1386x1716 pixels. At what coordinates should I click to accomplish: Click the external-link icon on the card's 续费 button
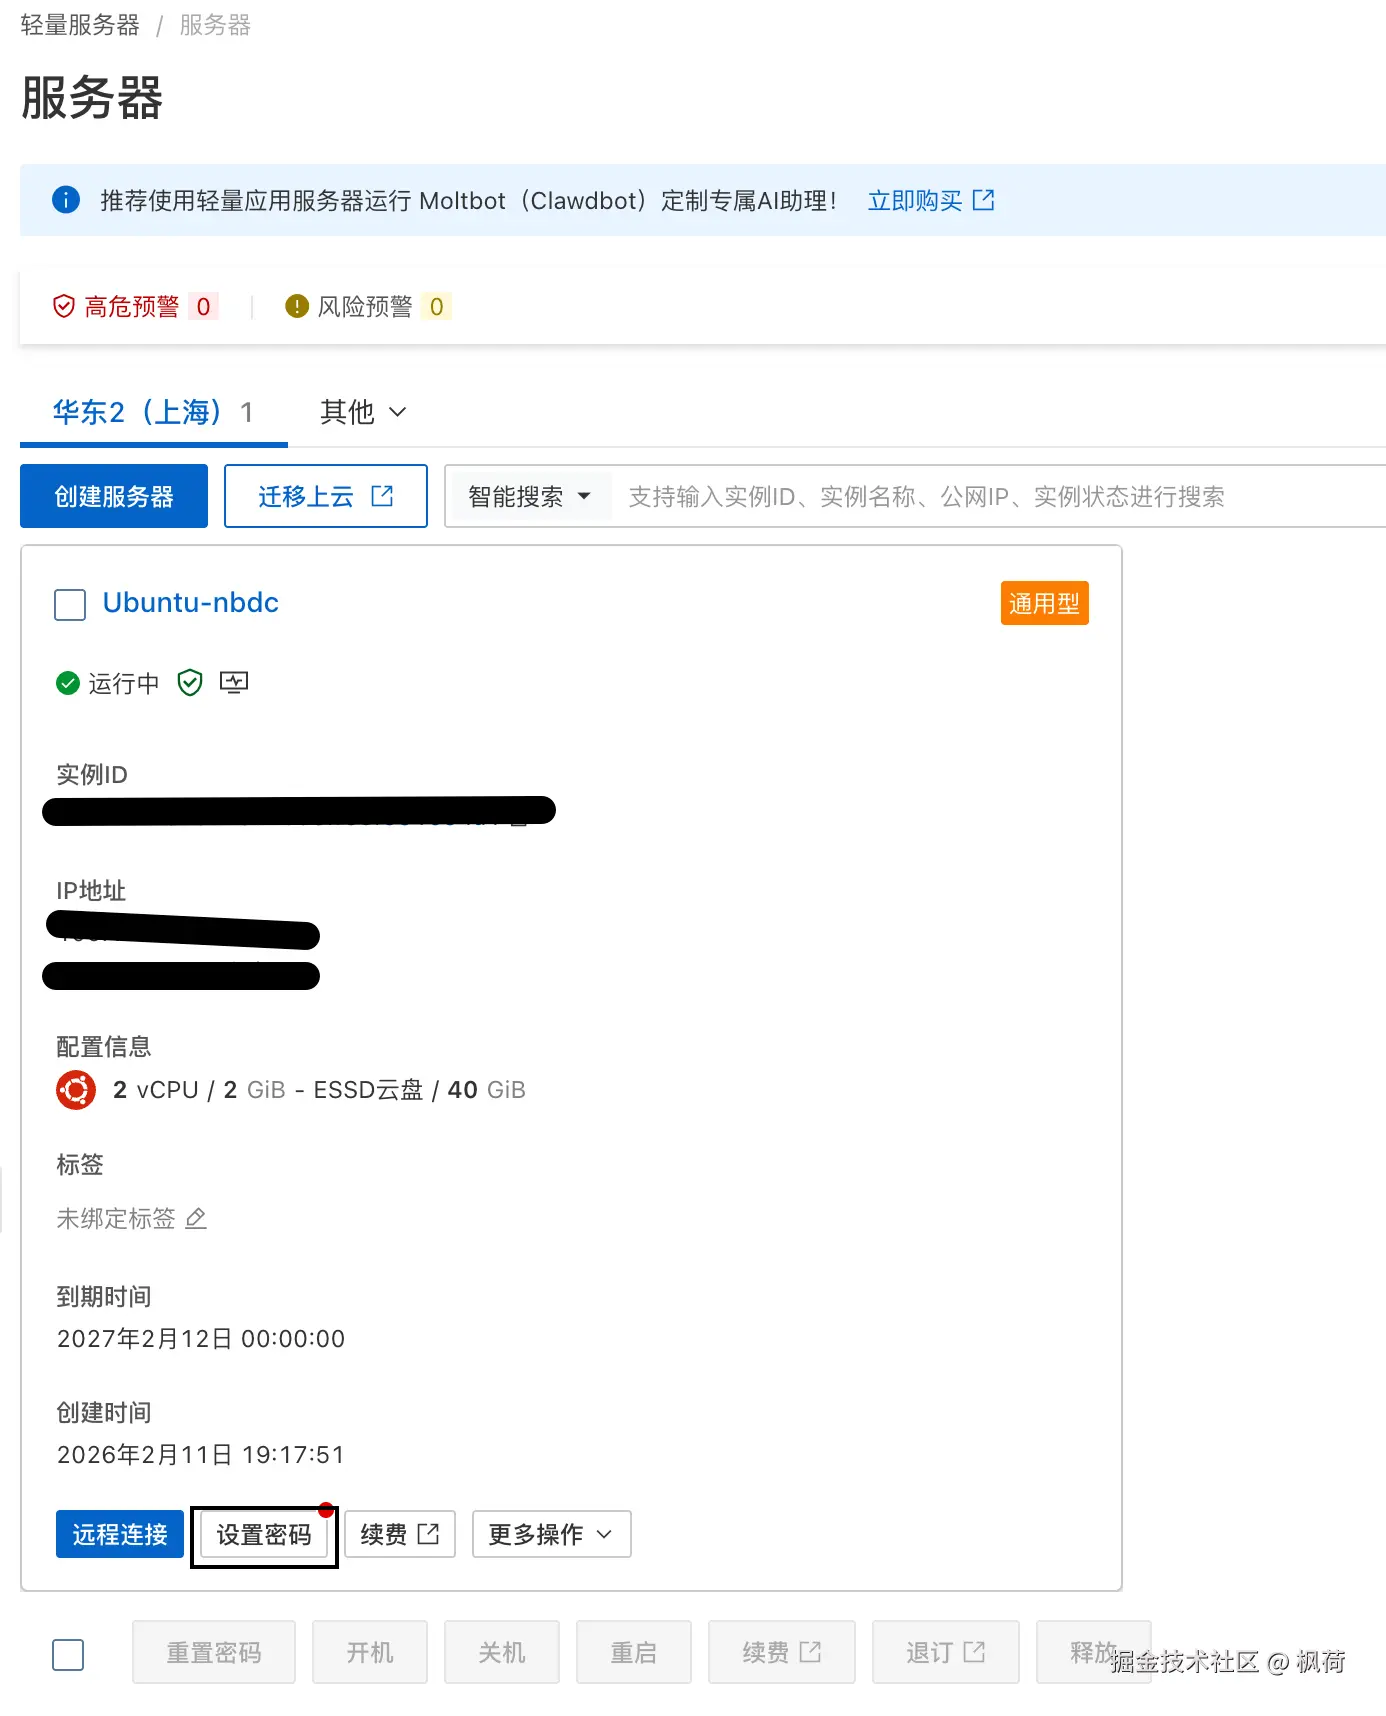(428, 1534)
